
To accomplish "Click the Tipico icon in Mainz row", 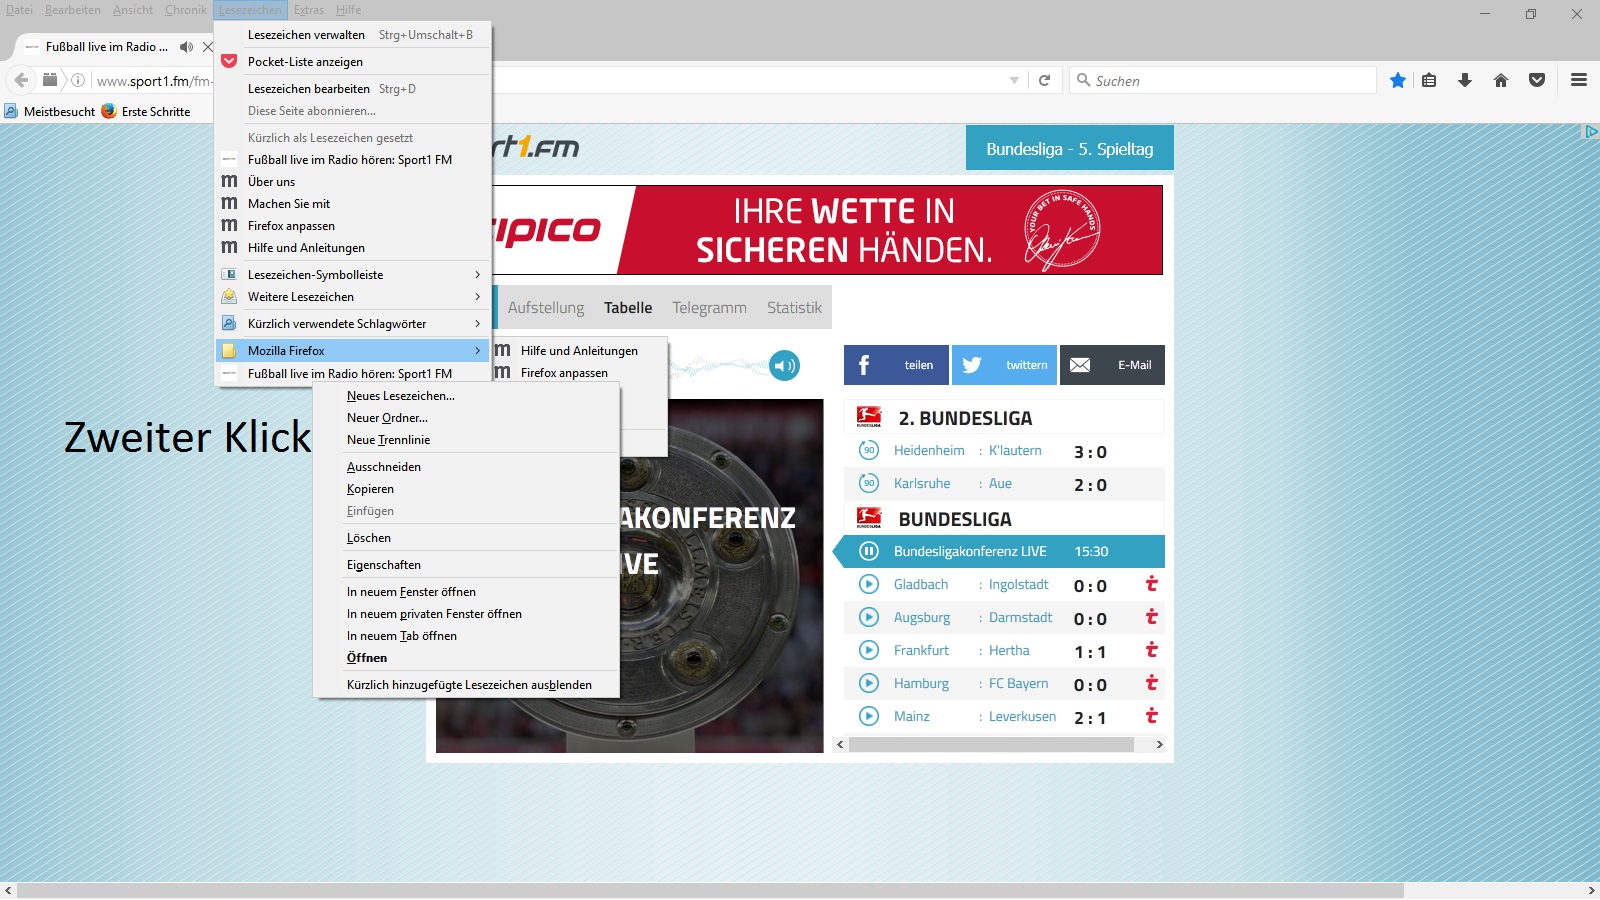I will pyautogui.click(x=1151, y=715).
